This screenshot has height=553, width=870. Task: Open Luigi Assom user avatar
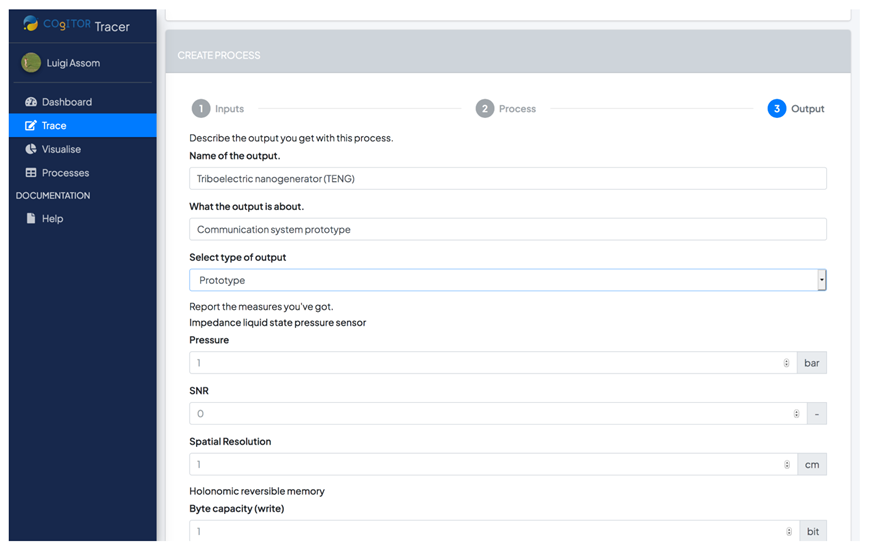coord(31,63)
